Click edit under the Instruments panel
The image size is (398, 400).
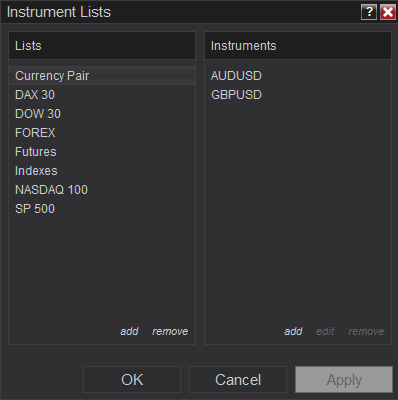click(x=325, y=331)
